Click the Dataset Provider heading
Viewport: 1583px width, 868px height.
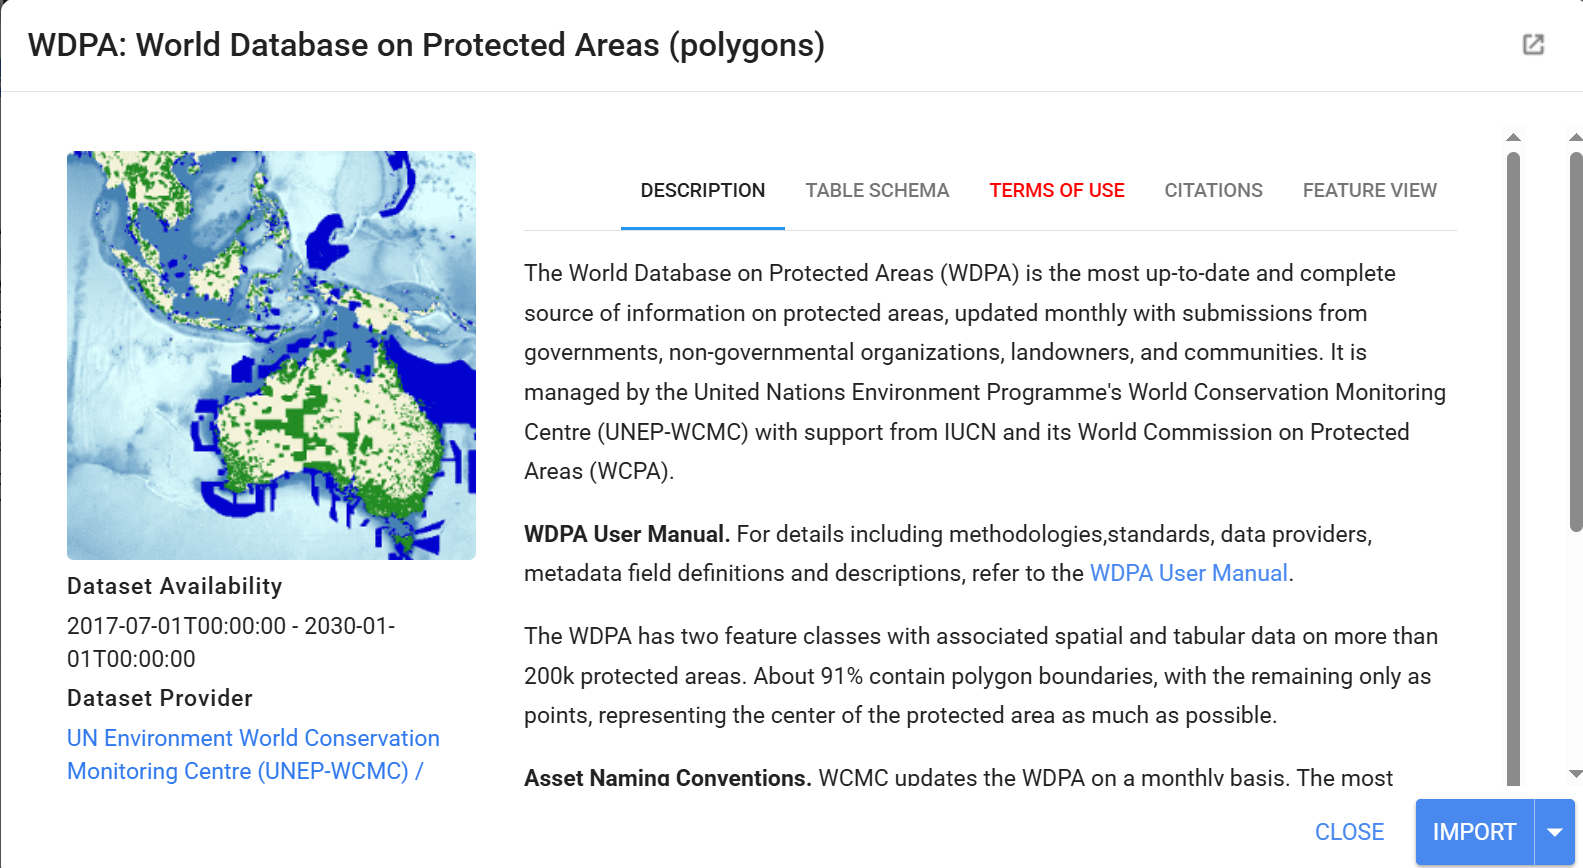160,698
